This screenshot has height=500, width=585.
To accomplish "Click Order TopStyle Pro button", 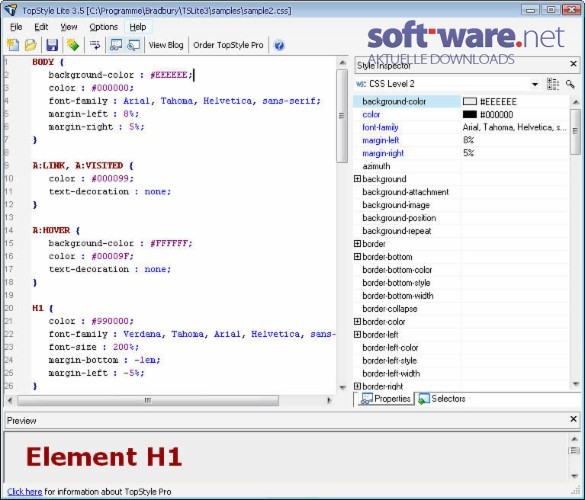I will point(228,45).
